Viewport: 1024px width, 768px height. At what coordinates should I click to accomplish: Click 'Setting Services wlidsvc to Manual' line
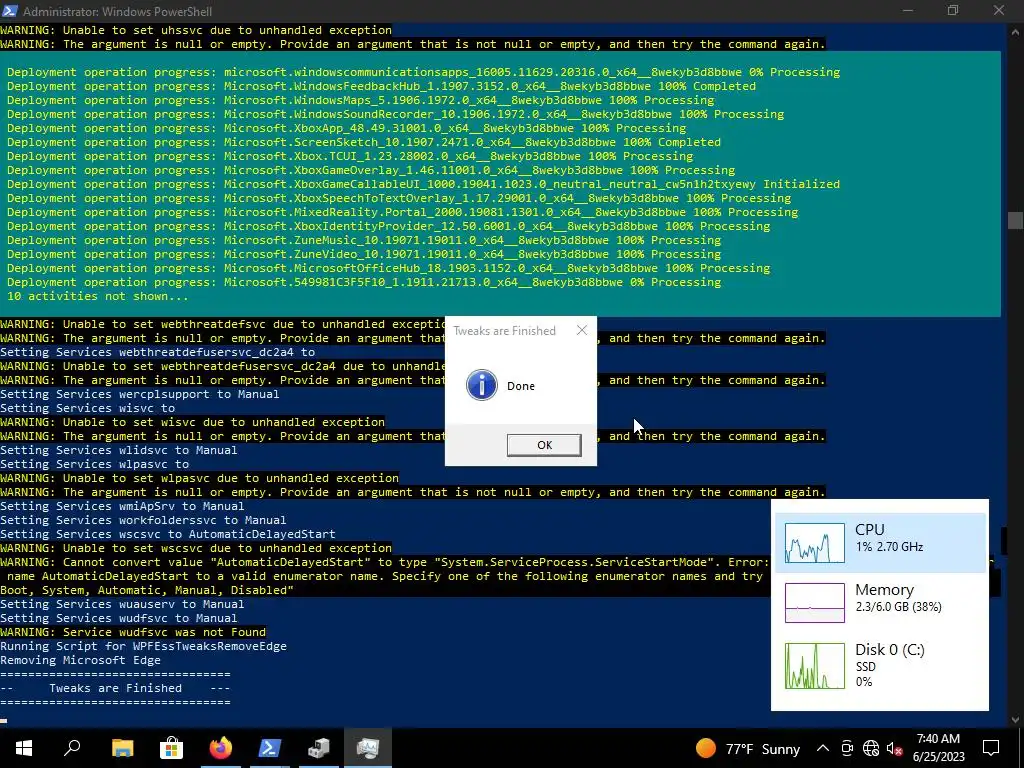[119, 450]
